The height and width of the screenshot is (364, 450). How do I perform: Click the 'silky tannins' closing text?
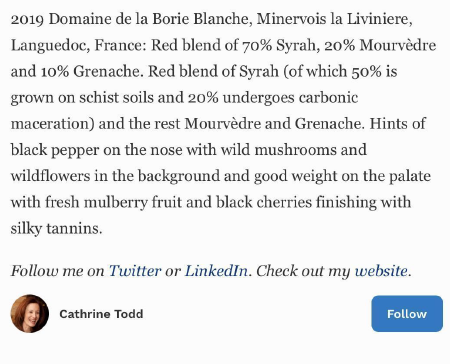tap(56, 229)
